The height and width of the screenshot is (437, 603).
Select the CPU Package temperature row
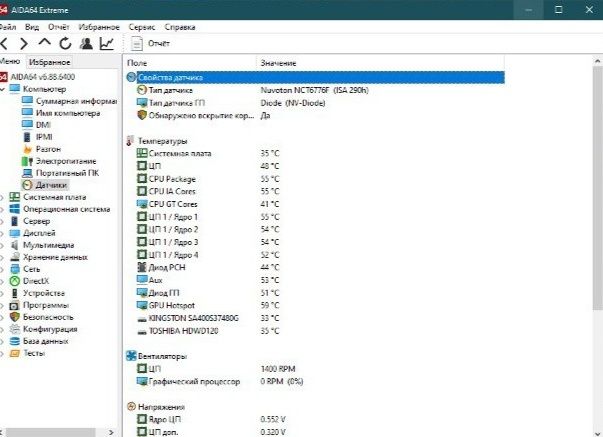[x=315, y=179]
